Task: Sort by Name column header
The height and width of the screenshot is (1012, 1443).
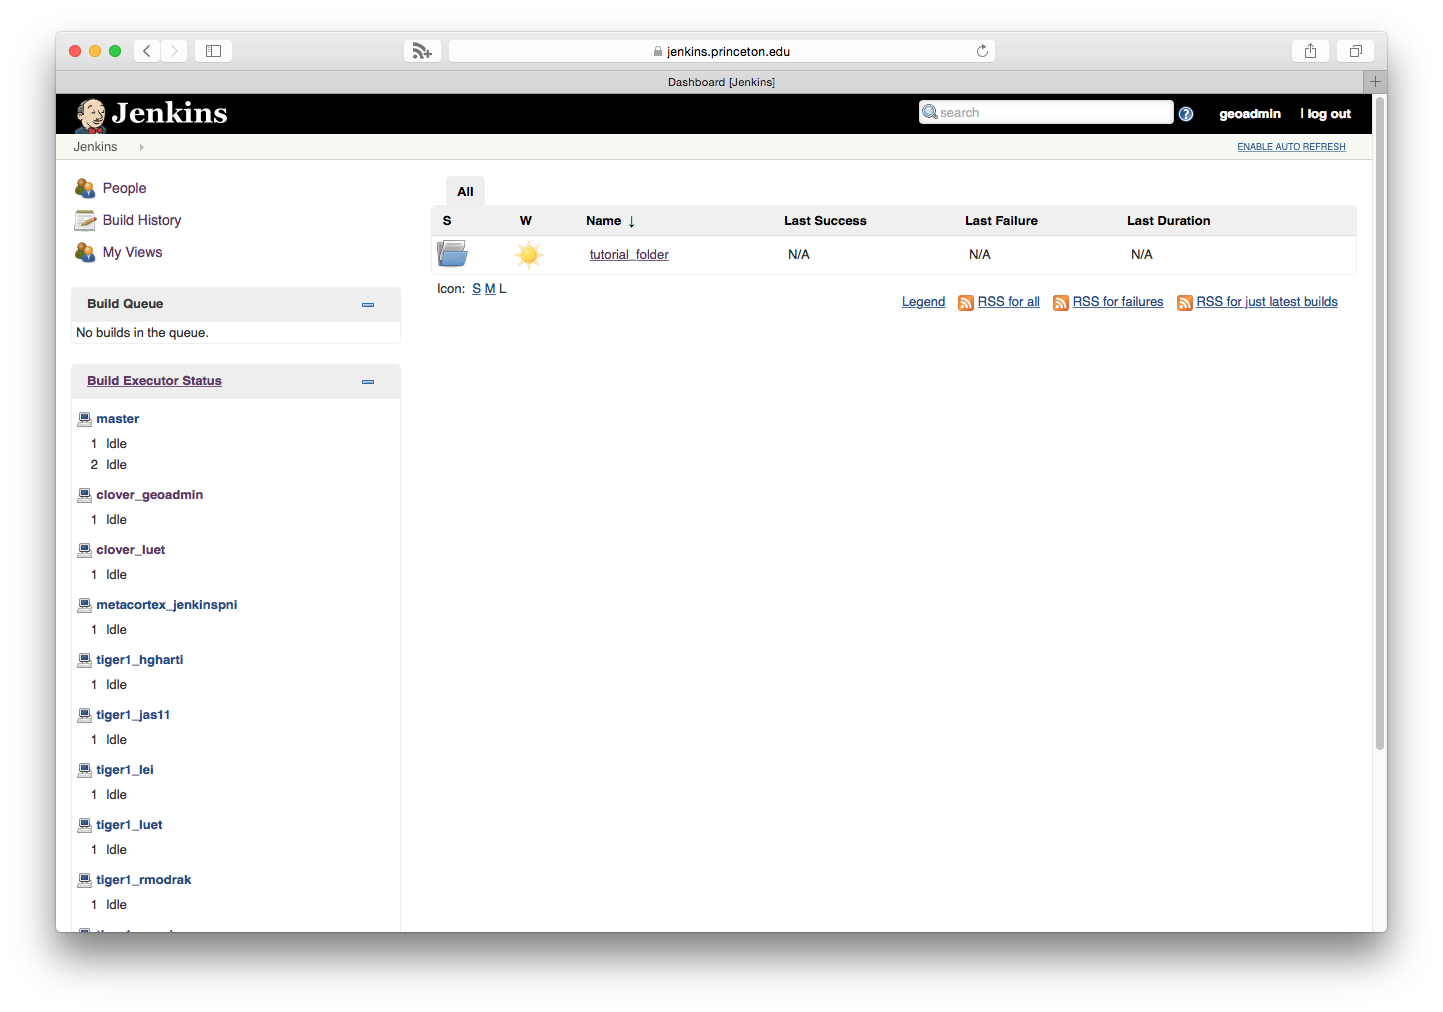Action: click(611, 221)
